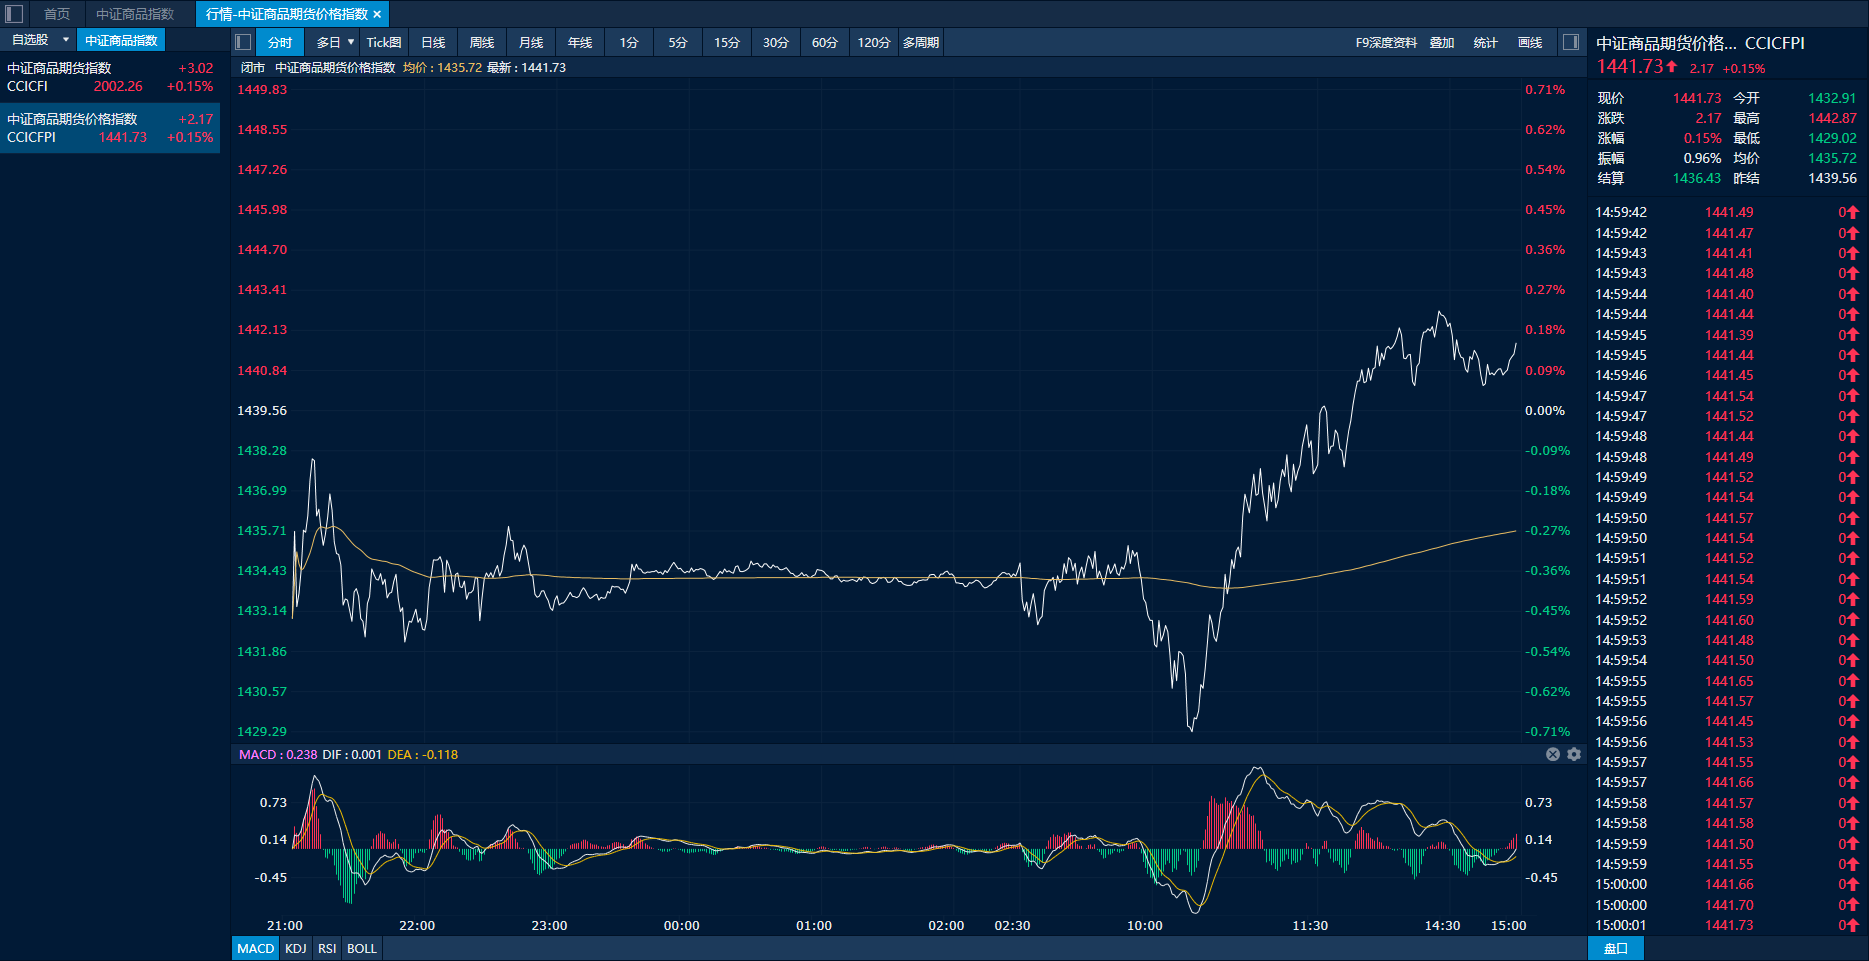Close the 行情-中证商品期货价格指数 tab

[377, 14]
